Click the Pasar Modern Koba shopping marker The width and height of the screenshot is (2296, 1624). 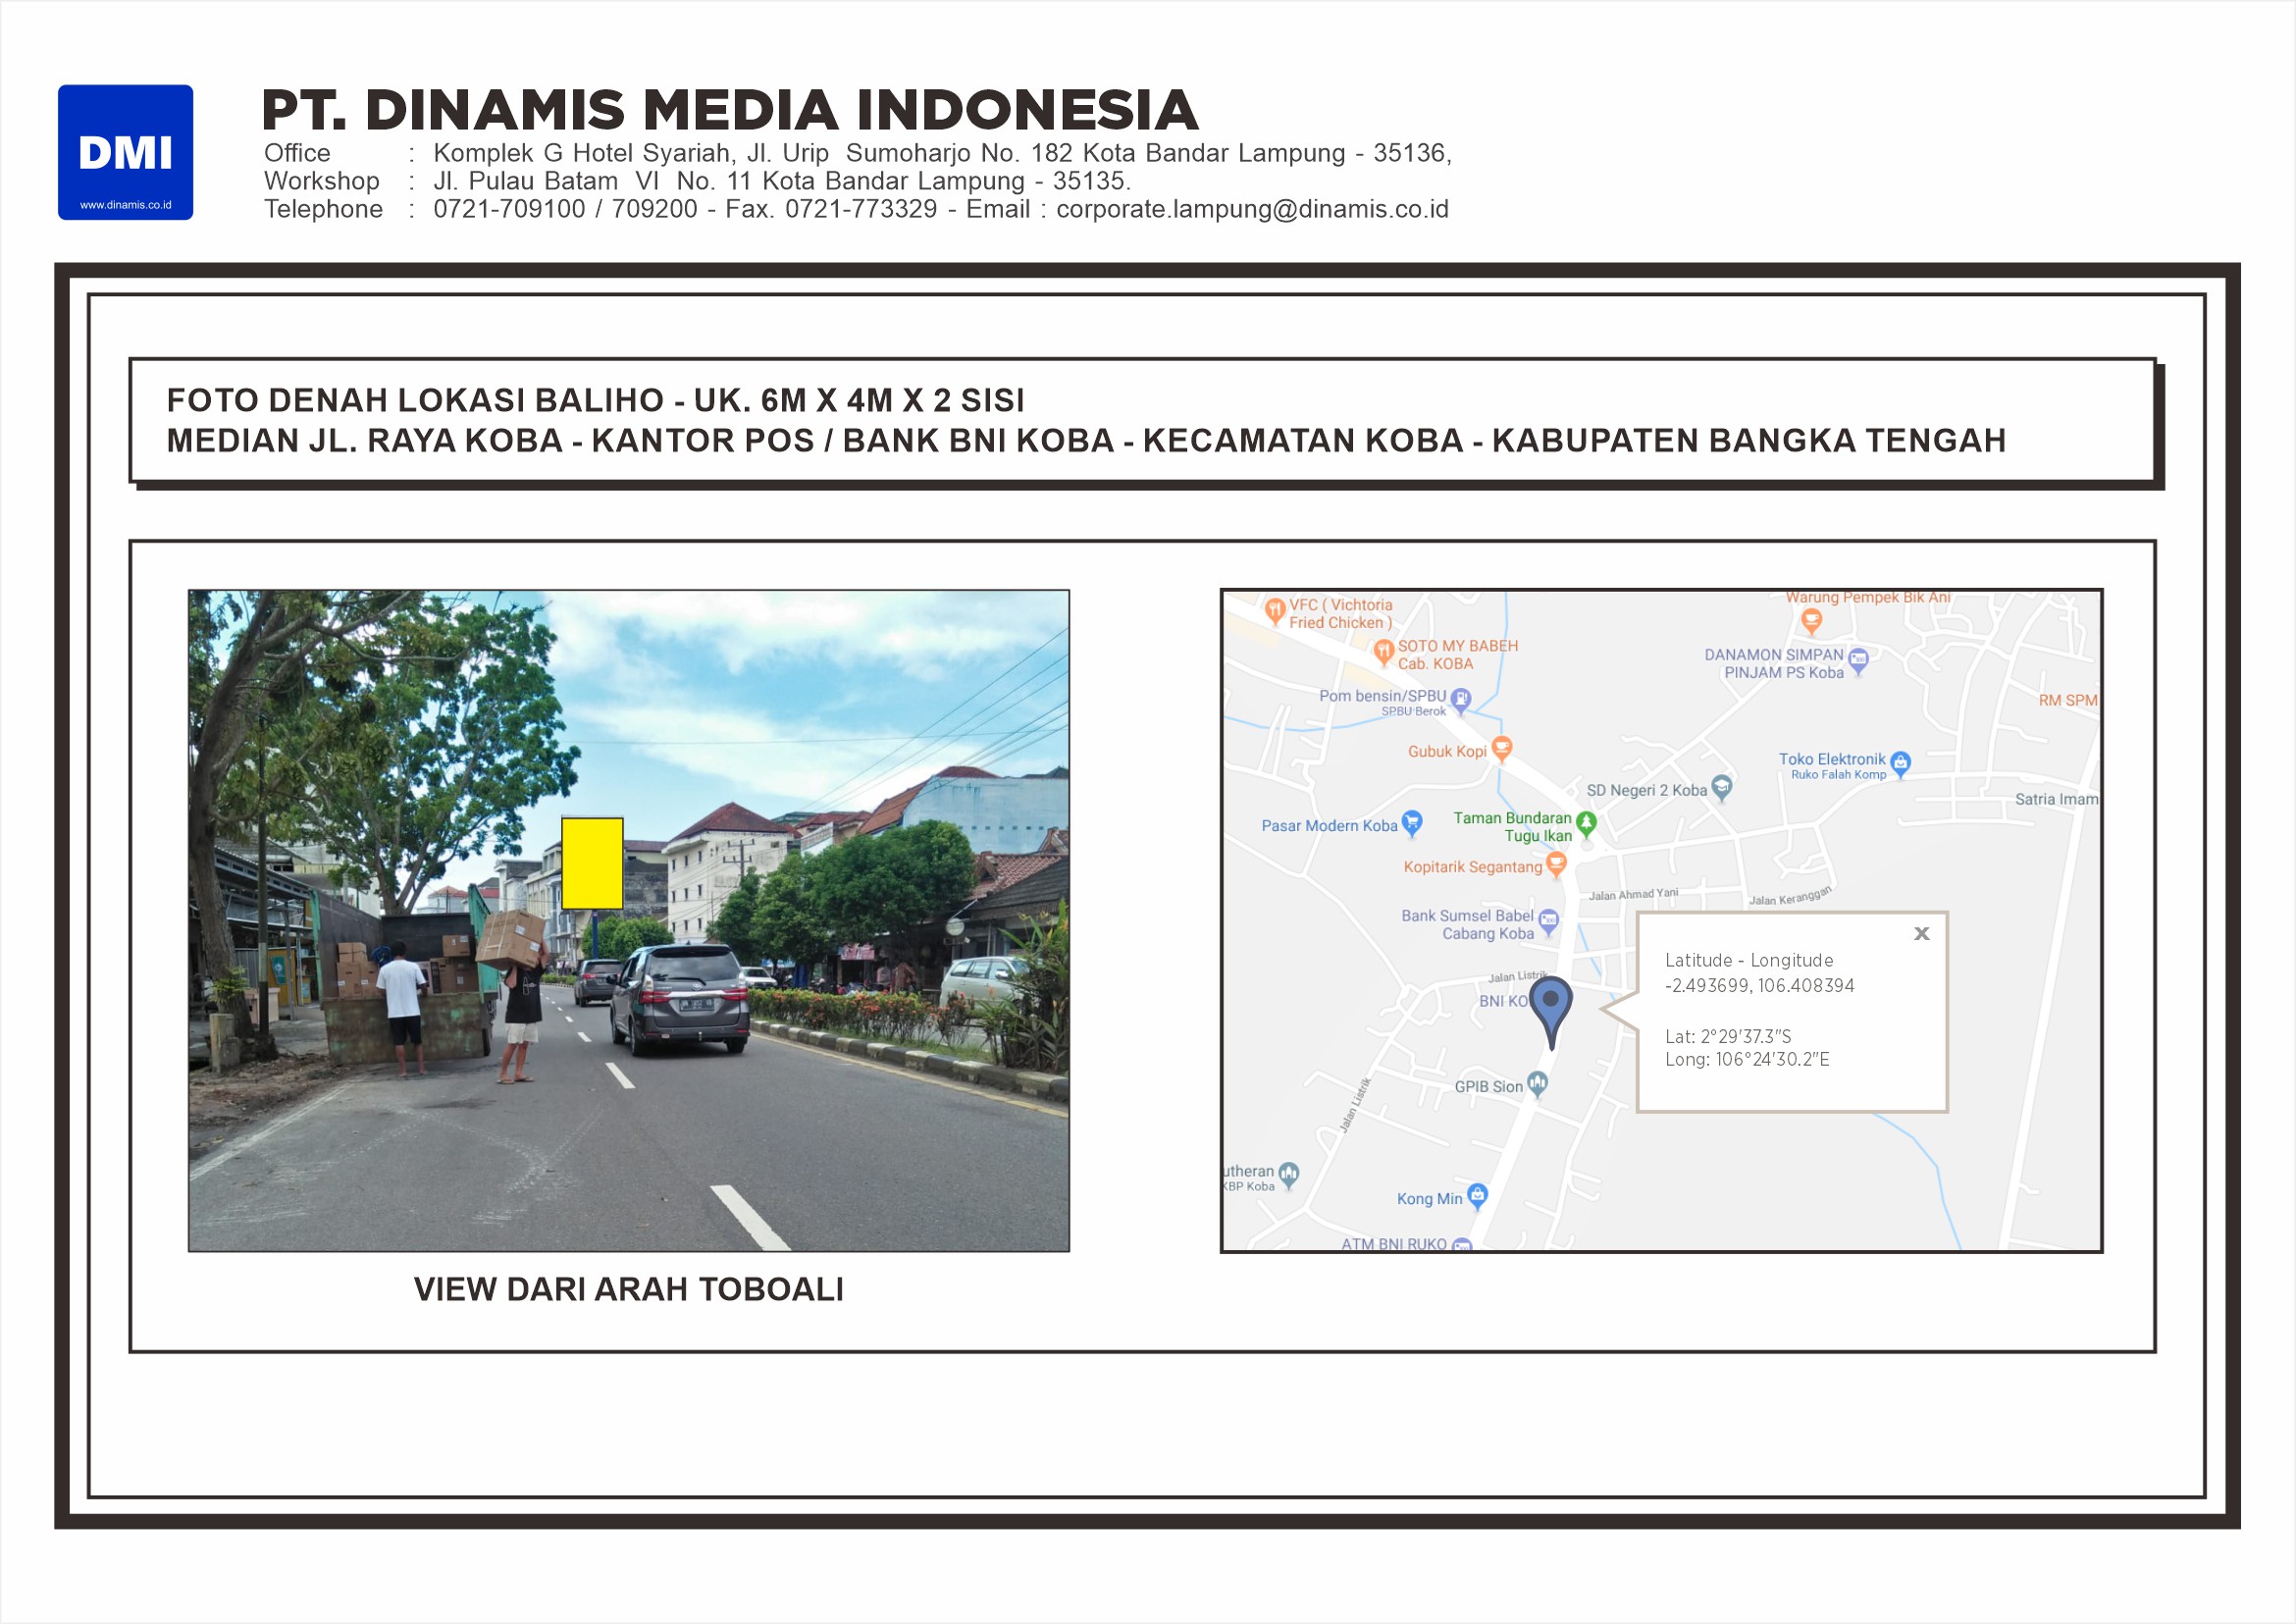(x=1411, y=823)
